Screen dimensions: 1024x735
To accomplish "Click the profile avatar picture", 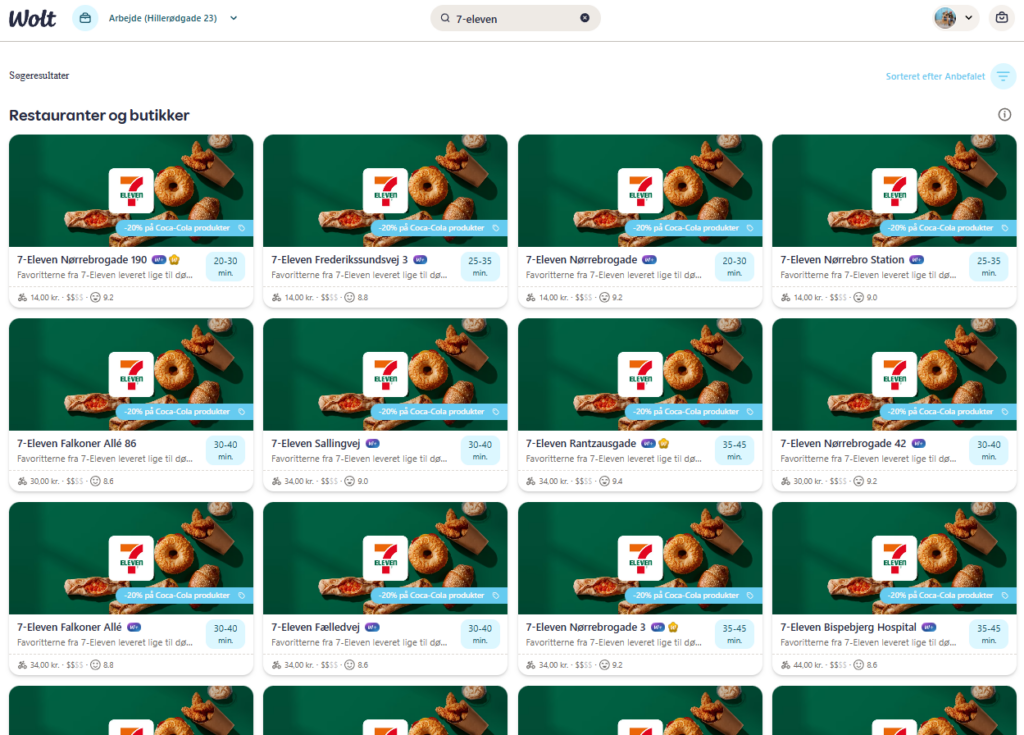I will (945, 18).
